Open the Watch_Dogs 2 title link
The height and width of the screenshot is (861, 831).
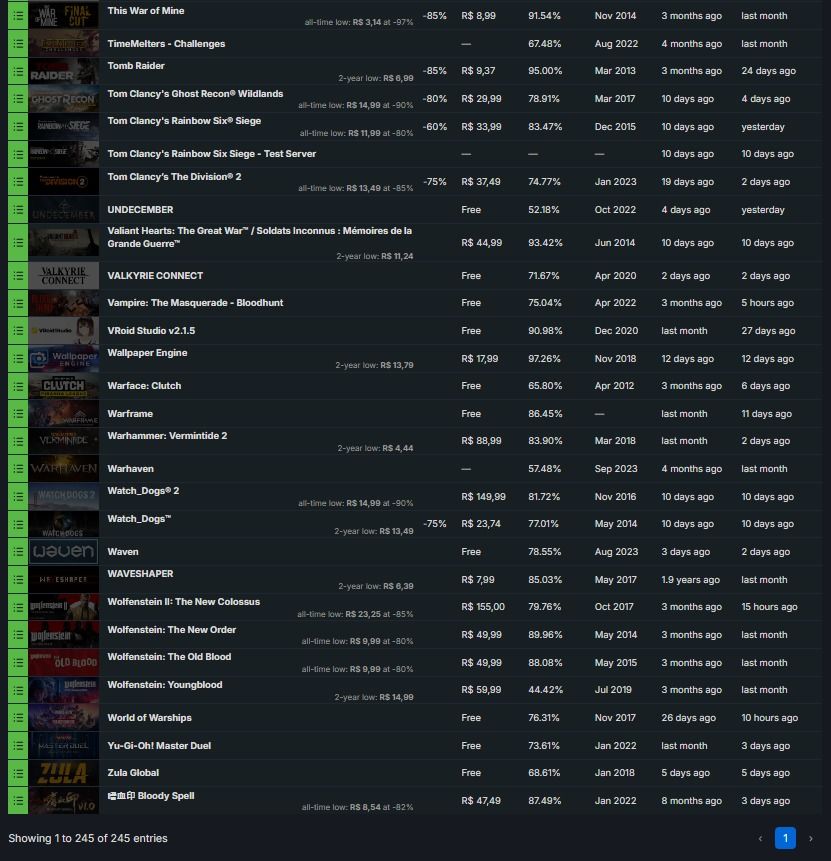pyautogui.click(x=143, y=490)
